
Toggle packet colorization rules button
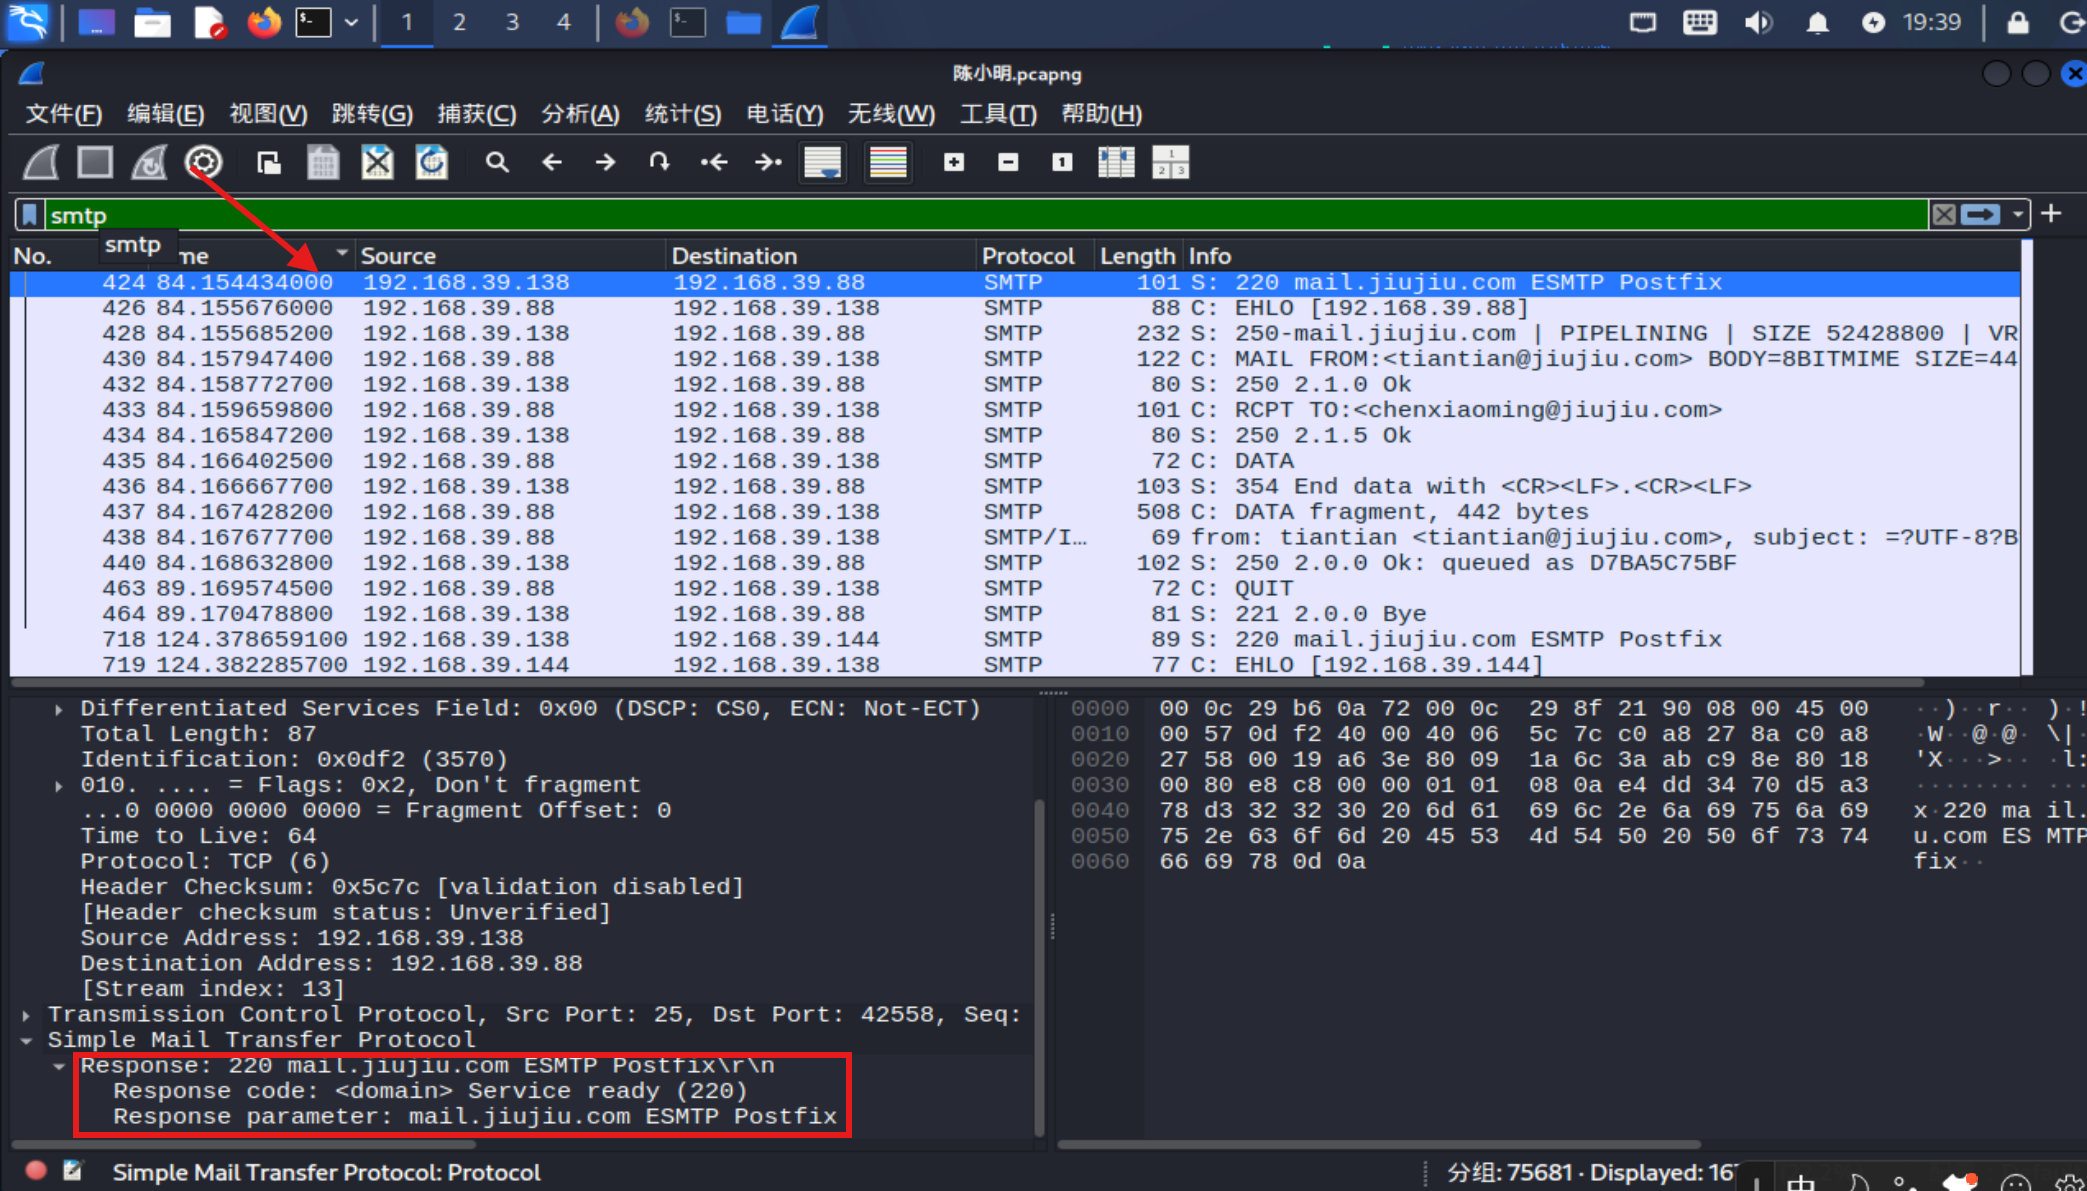(x=888, y=162)
